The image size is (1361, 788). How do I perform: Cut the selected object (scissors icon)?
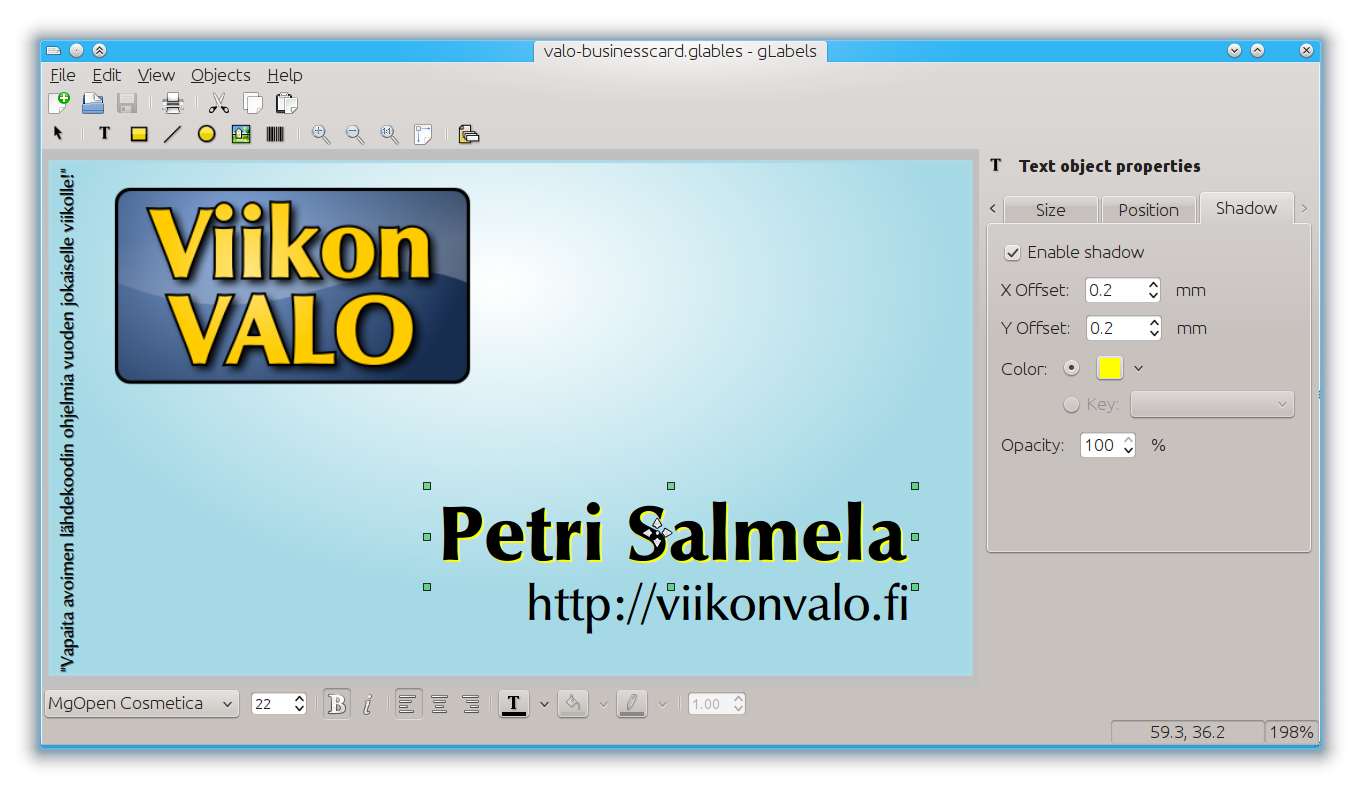tap(219, 102)
